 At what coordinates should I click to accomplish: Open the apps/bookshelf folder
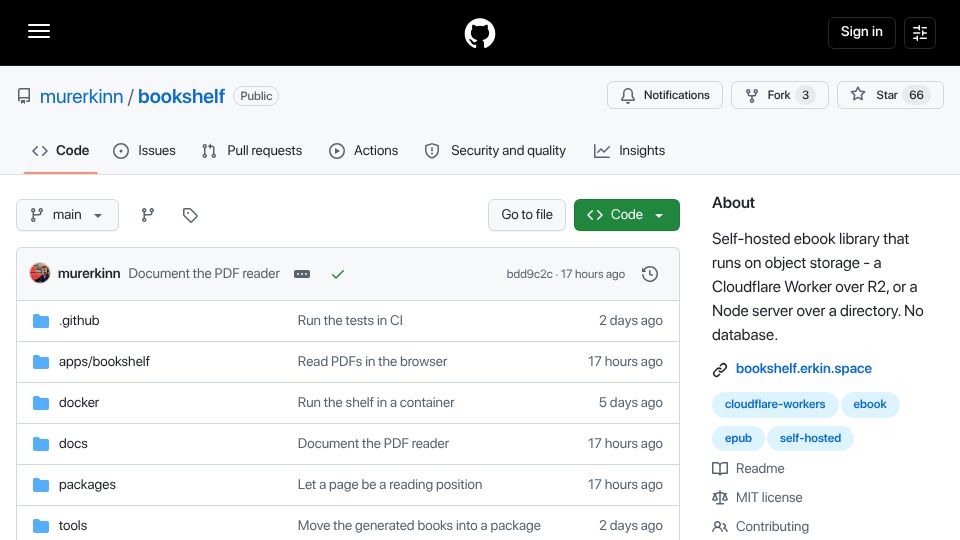[104, 361]
